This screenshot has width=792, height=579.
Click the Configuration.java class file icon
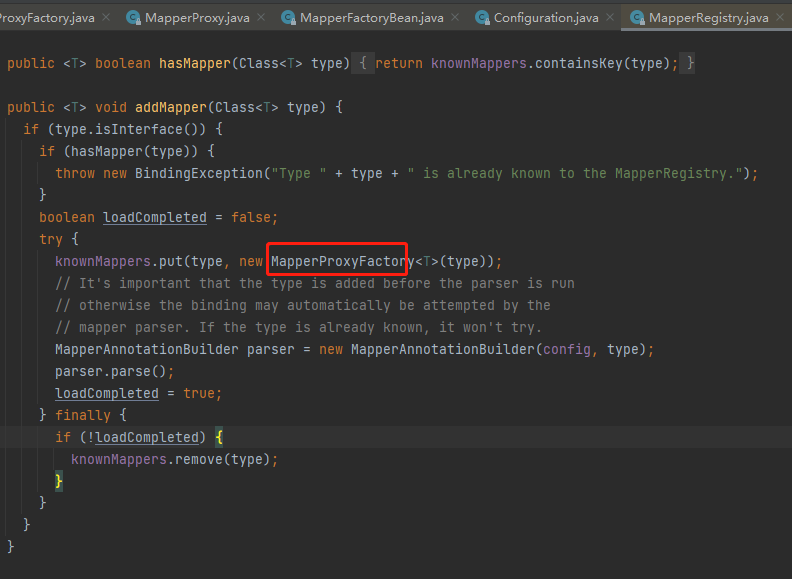click(x=482, y=18)
